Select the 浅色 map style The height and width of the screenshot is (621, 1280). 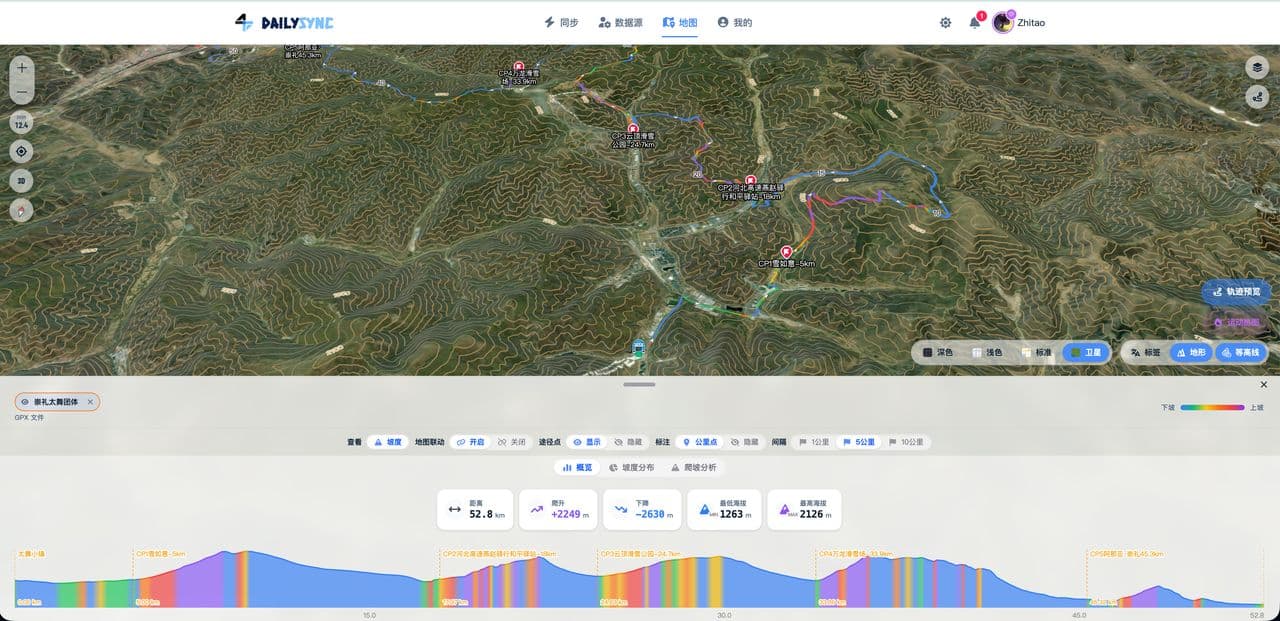[x=987, y=353]
